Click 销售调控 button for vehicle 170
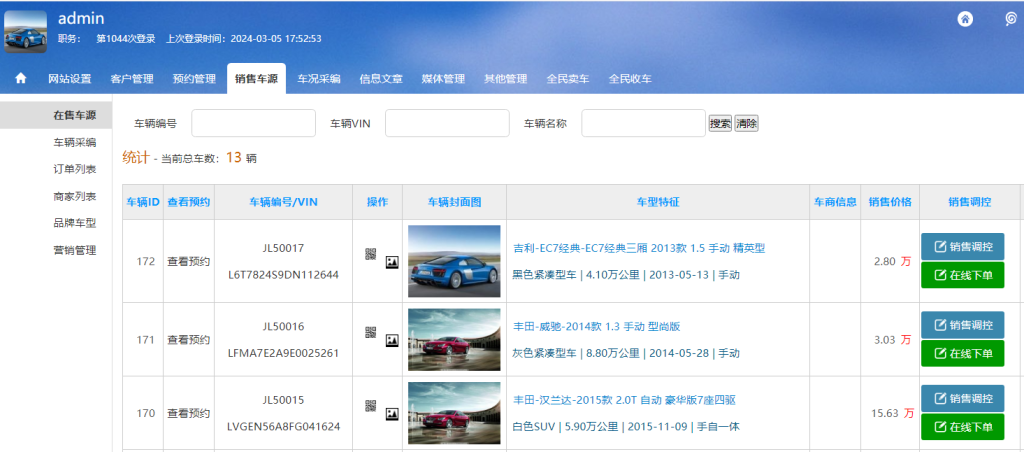 963,398
